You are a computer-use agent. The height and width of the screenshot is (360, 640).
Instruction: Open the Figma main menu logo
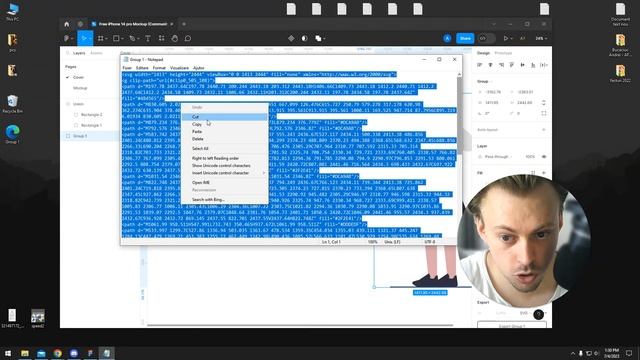coord(67,38)
